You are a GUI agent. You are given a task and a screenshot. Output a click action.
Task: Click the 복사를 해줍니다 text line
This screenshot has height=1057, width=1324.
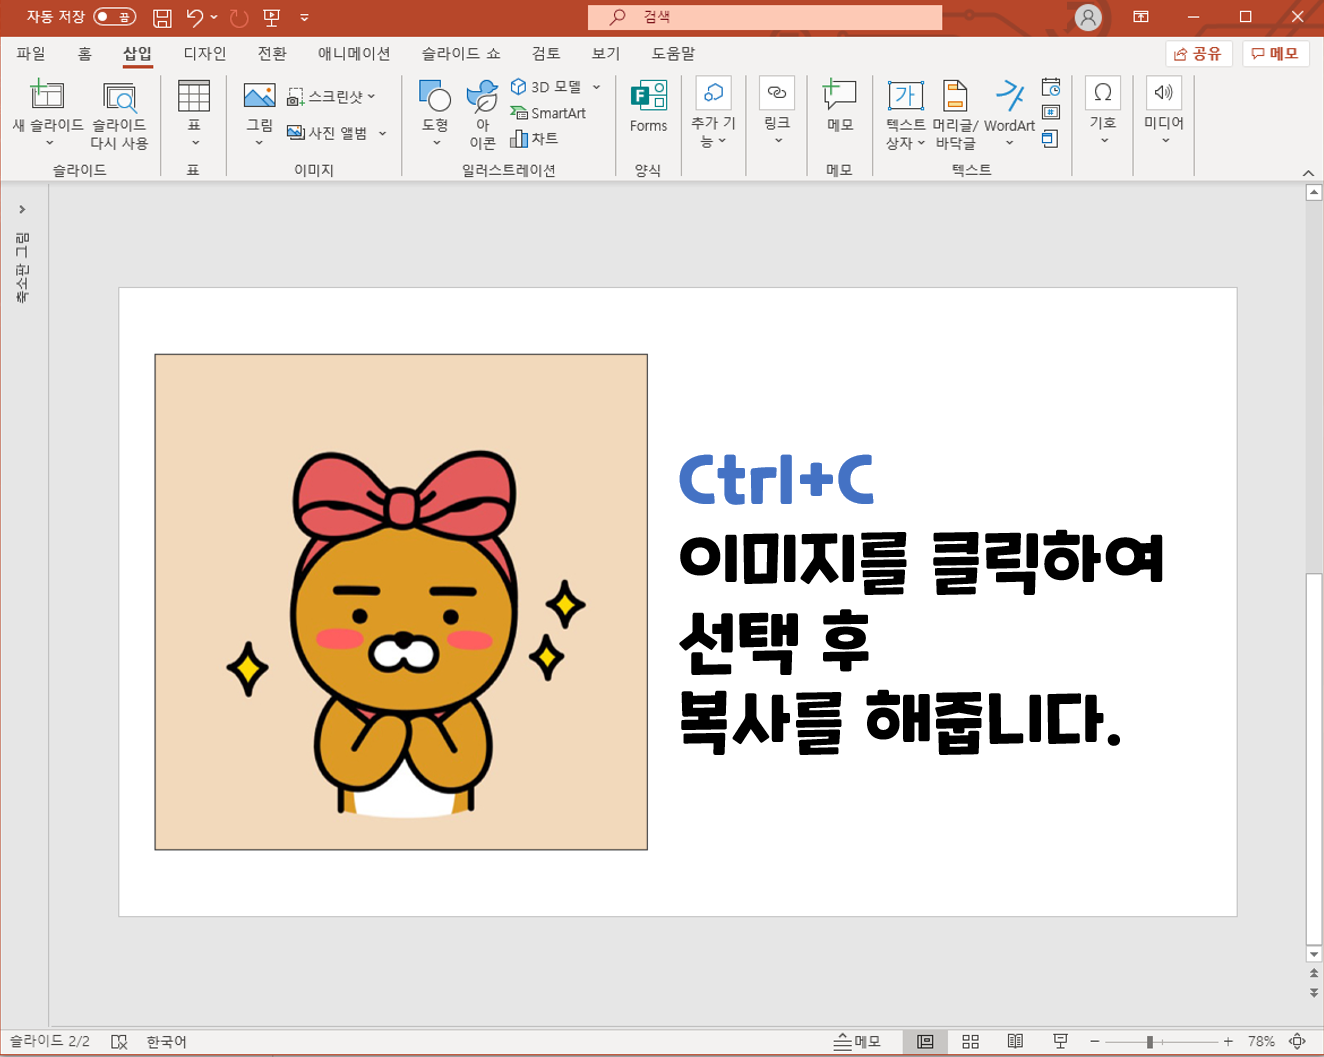pyautogui.click(x=899, y=720)
